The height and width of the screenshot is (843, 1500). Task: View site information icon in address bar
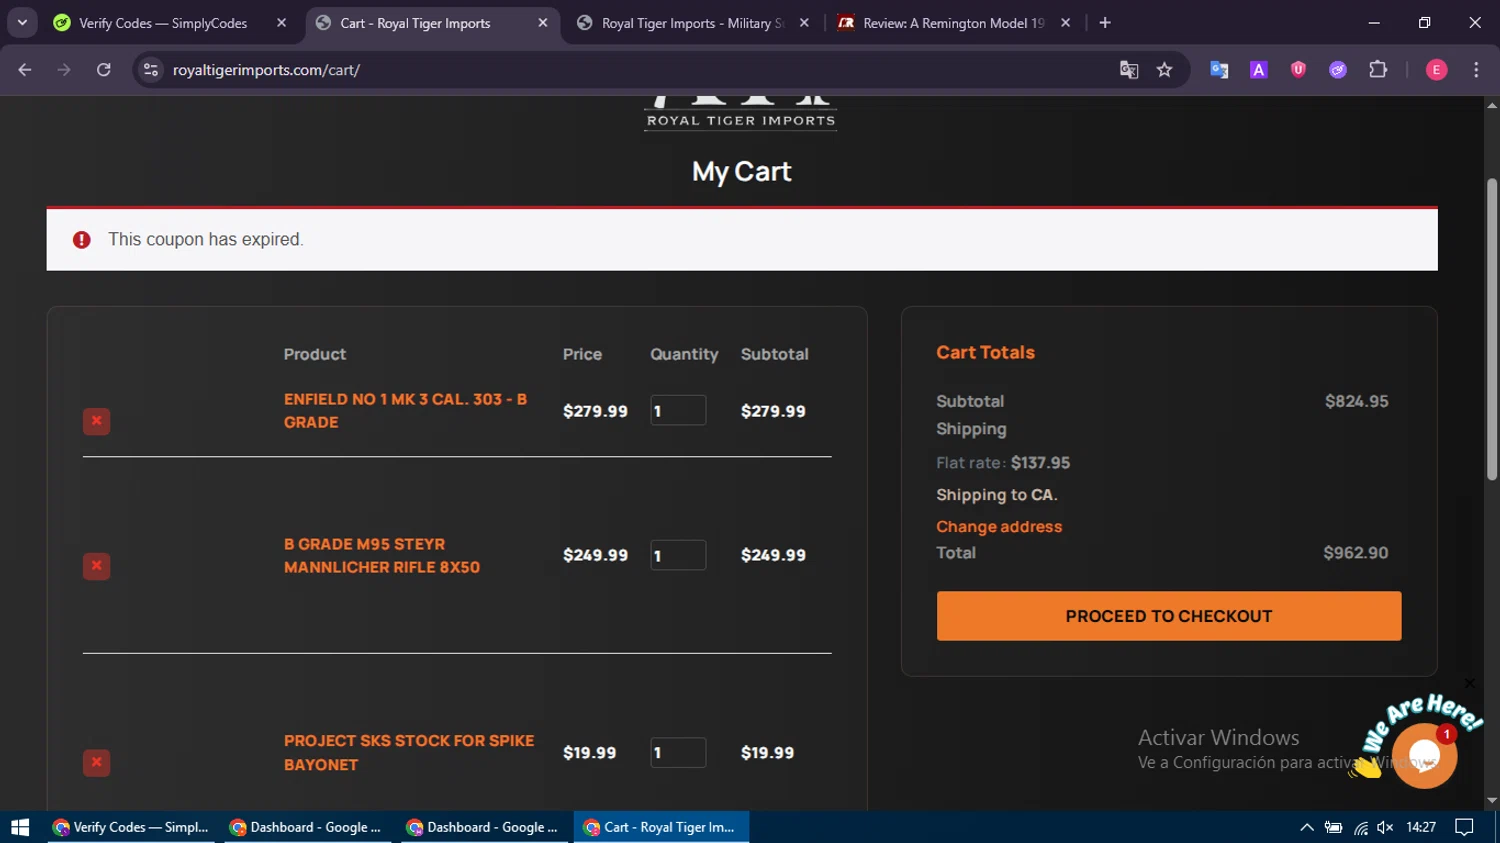pos(151,70)
